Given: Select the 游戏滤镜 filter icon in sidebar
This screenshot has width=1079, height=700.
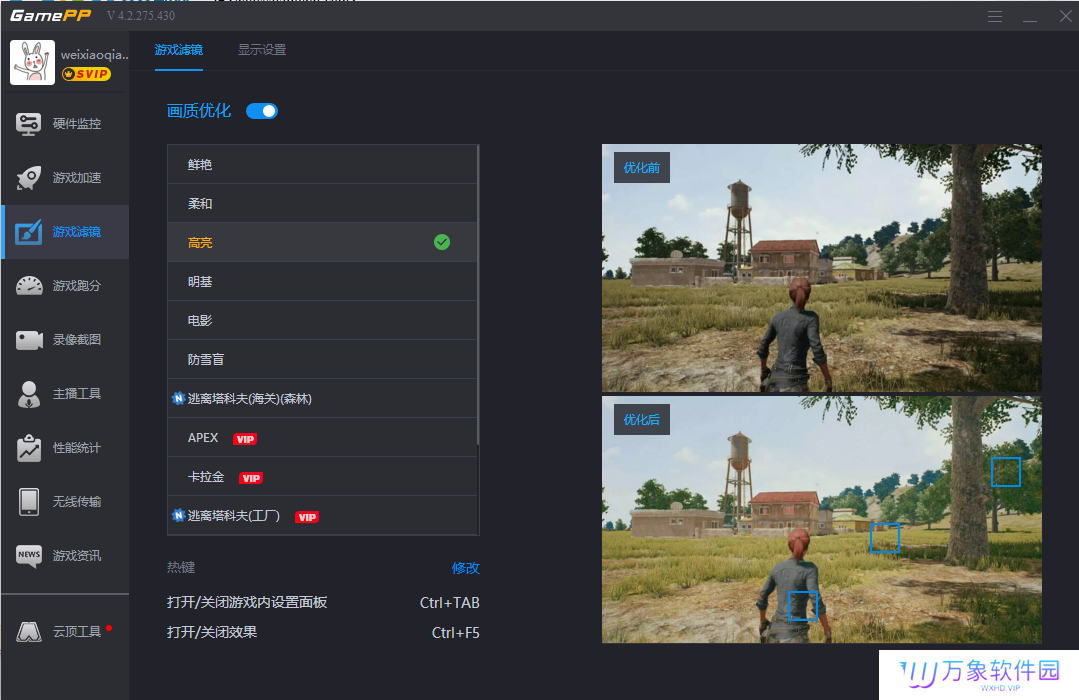Looking at the screenshot, I should pyautogui.click(x=29, y=232).
